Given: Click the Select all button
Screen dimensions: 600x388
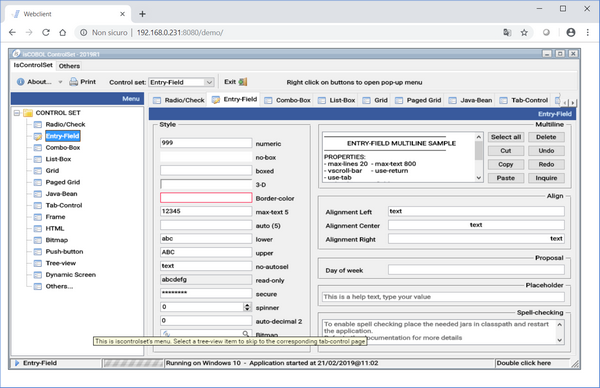Looking at the screenshot, I should click(x=506, y=137).
